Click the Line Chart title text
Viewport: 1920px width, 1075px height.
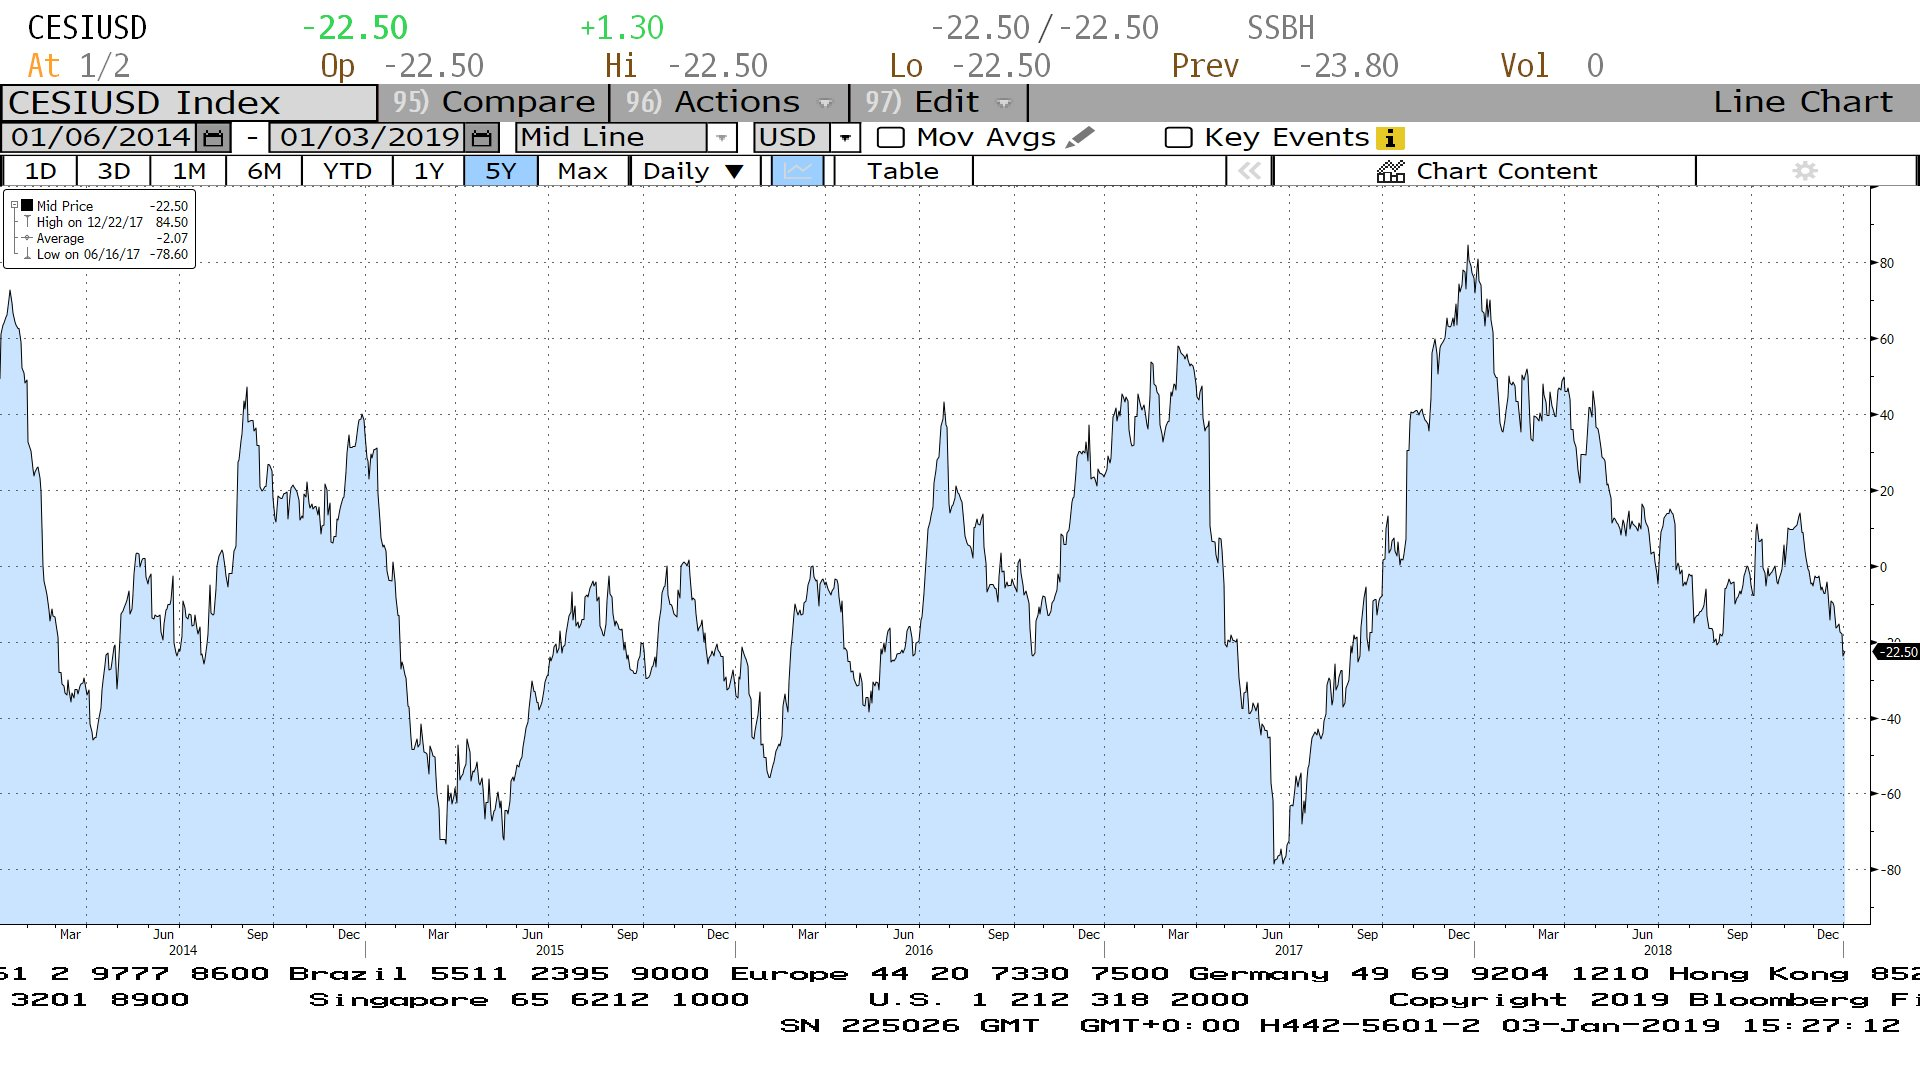pos(1803,102)
